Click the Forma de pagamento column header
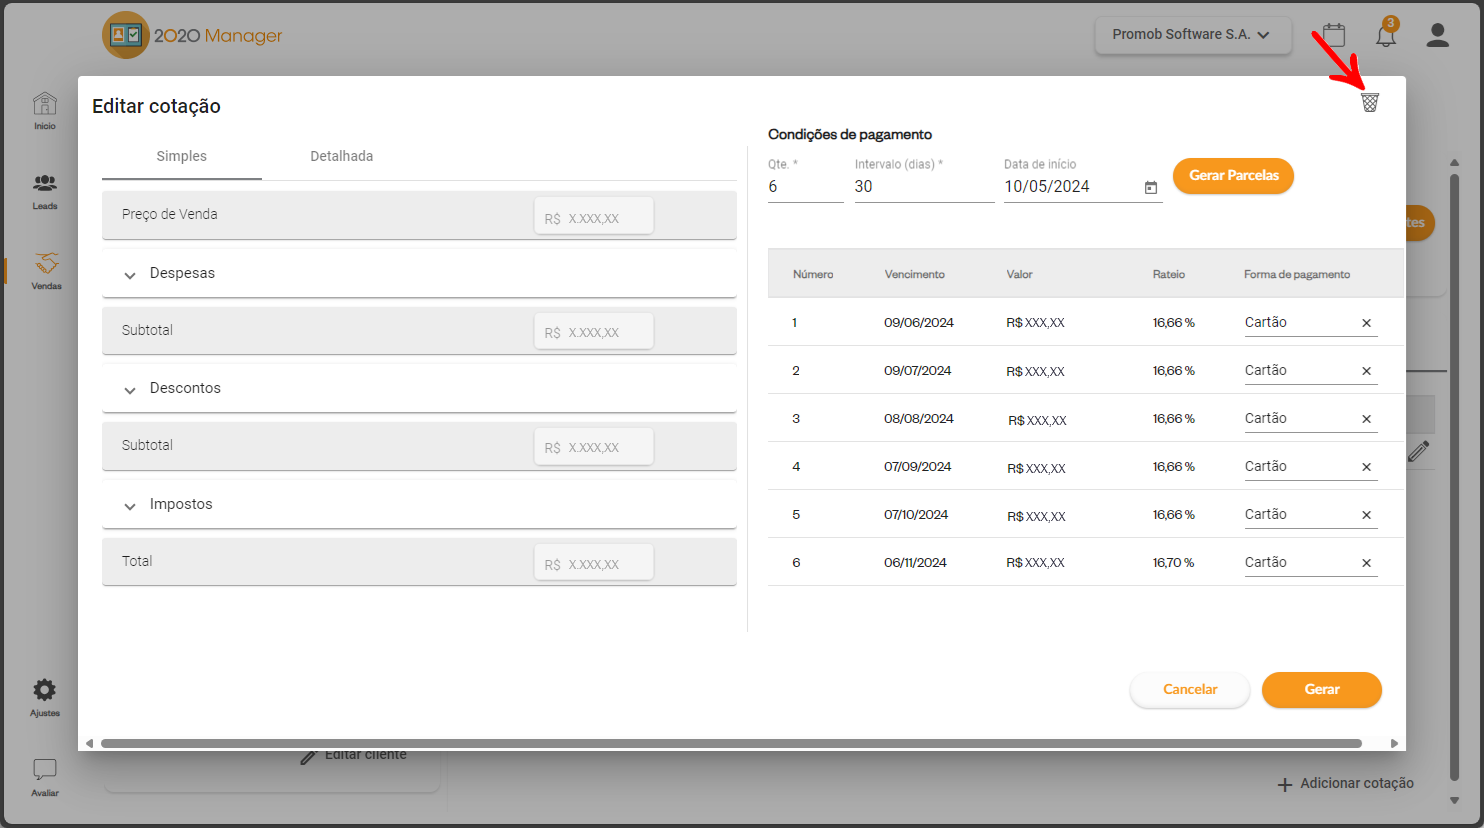This screenshot has width=1484, height=828. (1297, 274)
